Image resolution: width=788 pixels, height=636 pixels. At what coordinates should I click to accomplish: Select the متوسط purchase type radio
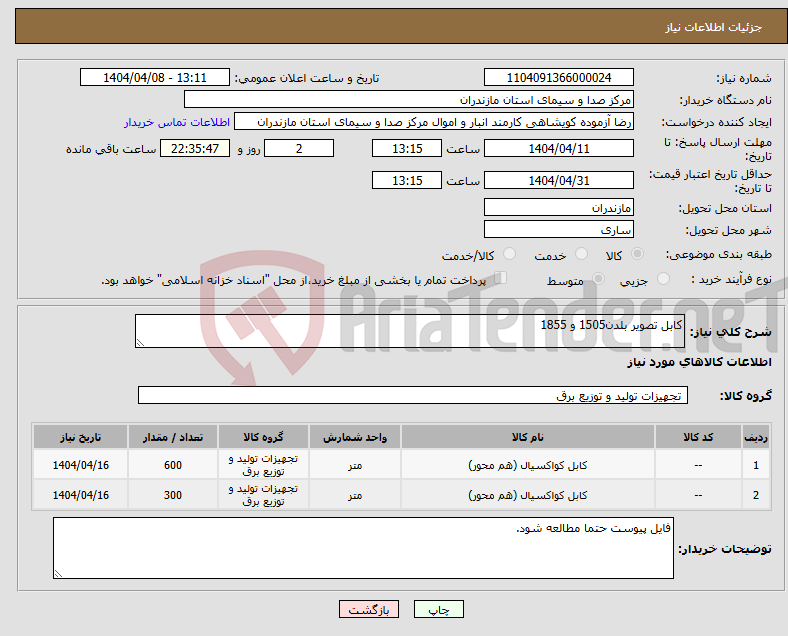point(598,279)
